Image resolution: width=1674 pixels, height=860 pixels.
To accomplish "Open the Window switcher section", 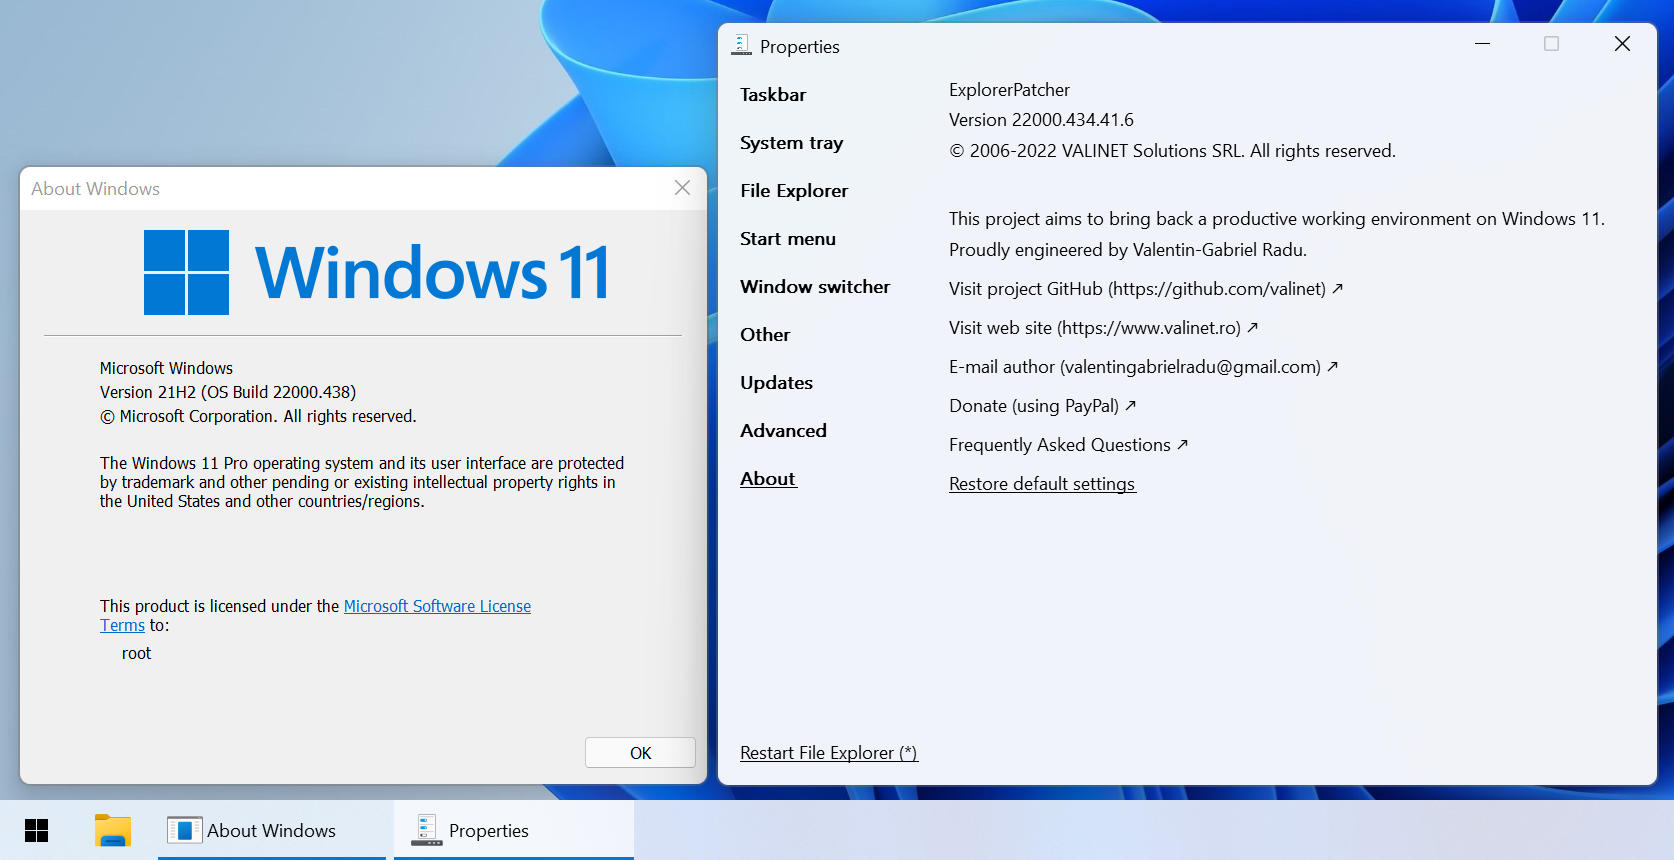I will [x=815, y=287].
